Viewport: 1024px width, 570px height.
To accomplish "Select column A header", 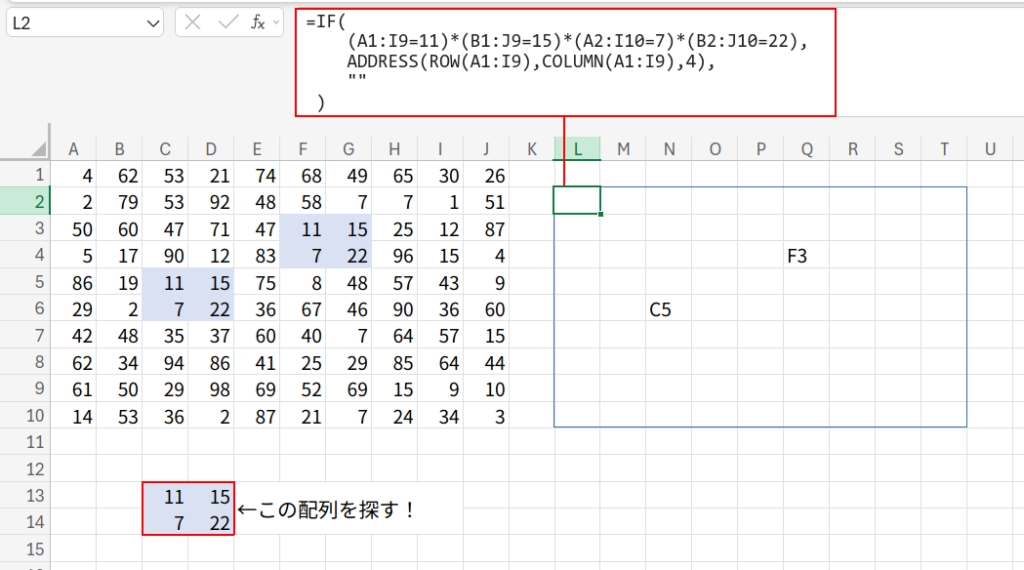I will pos(73,150).
